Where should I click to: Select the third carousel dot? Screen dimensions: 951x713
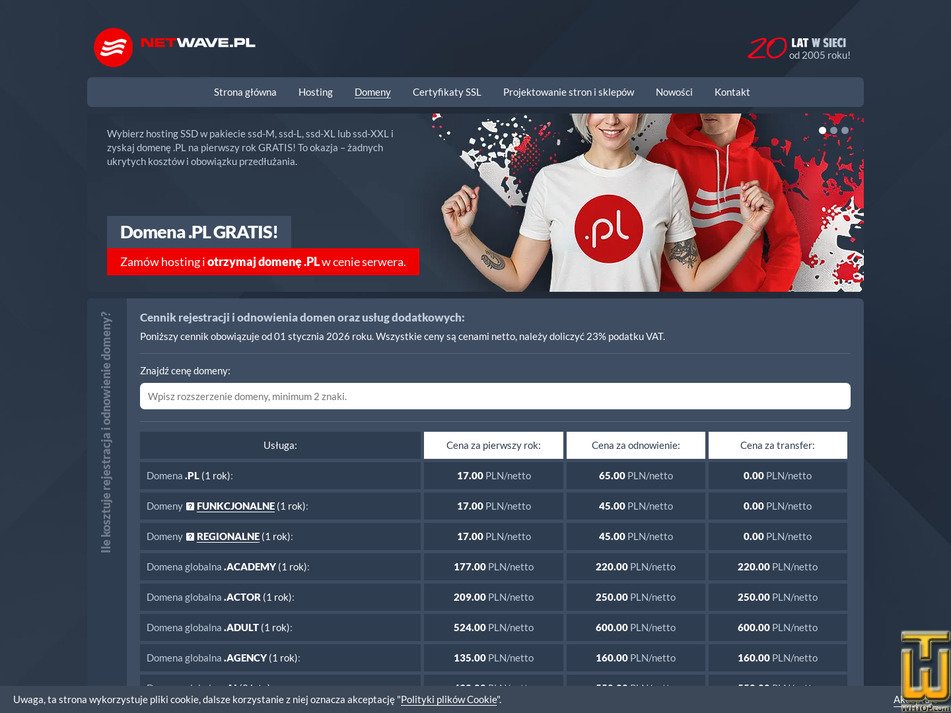pos(847,128)
